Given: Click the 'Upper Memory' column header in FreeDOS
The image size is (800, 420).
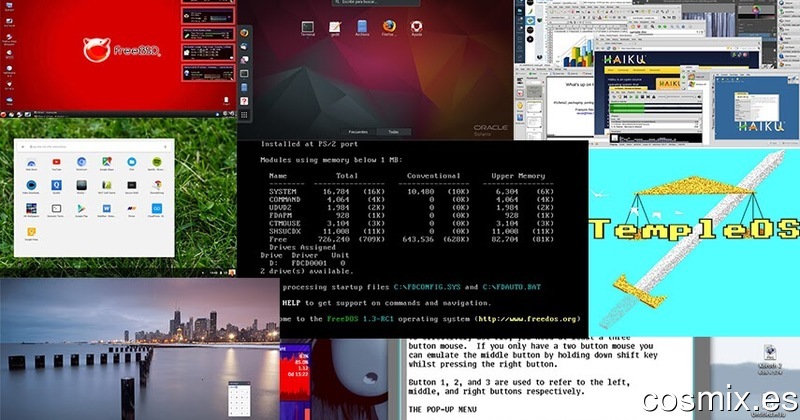Looking at the screenshot, I should click(518, 176).
